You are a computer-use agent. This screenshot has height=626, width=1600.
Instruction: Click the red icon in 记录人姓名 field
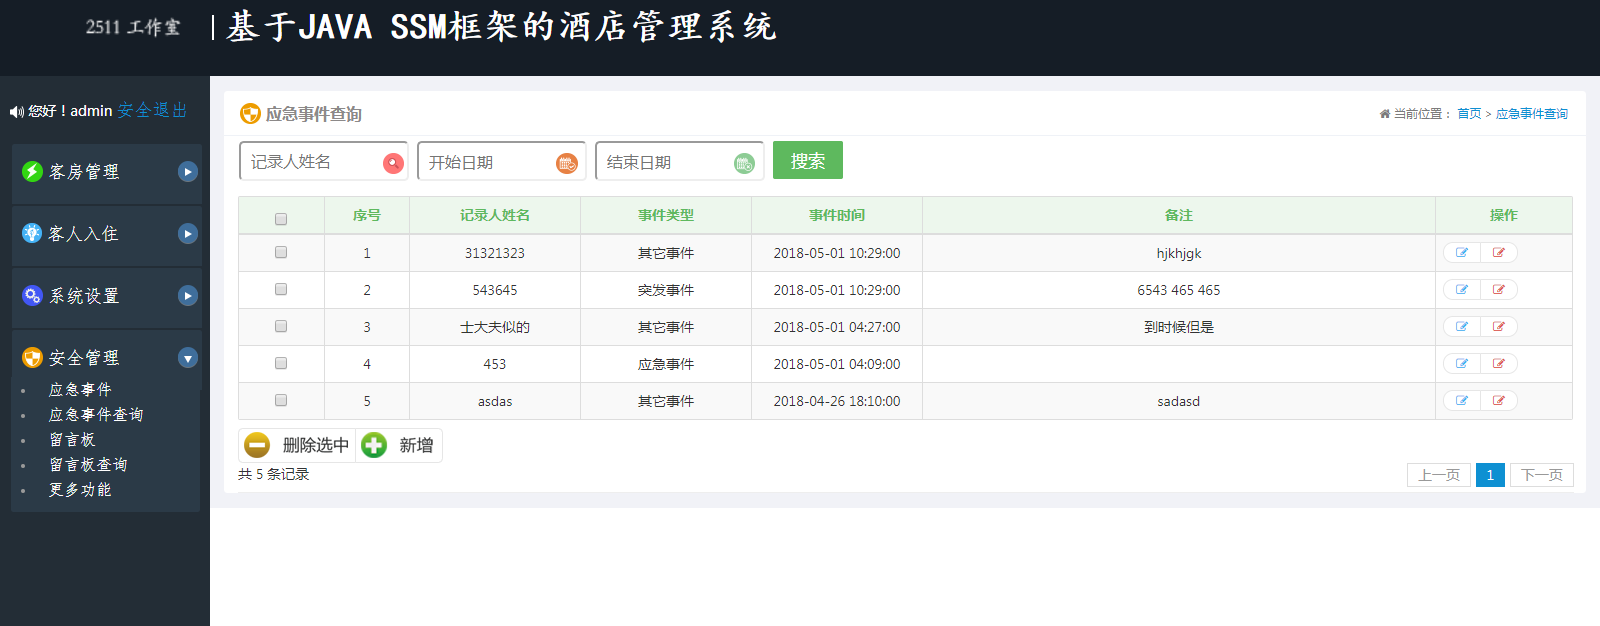393,163
